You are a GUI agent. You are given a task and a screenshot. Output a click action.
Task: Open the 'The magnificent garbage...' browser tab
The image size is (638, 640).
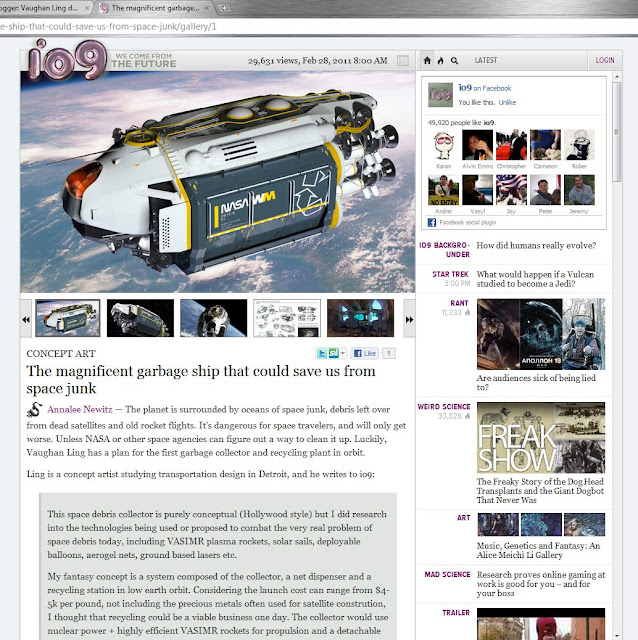[x=154, y=8]
